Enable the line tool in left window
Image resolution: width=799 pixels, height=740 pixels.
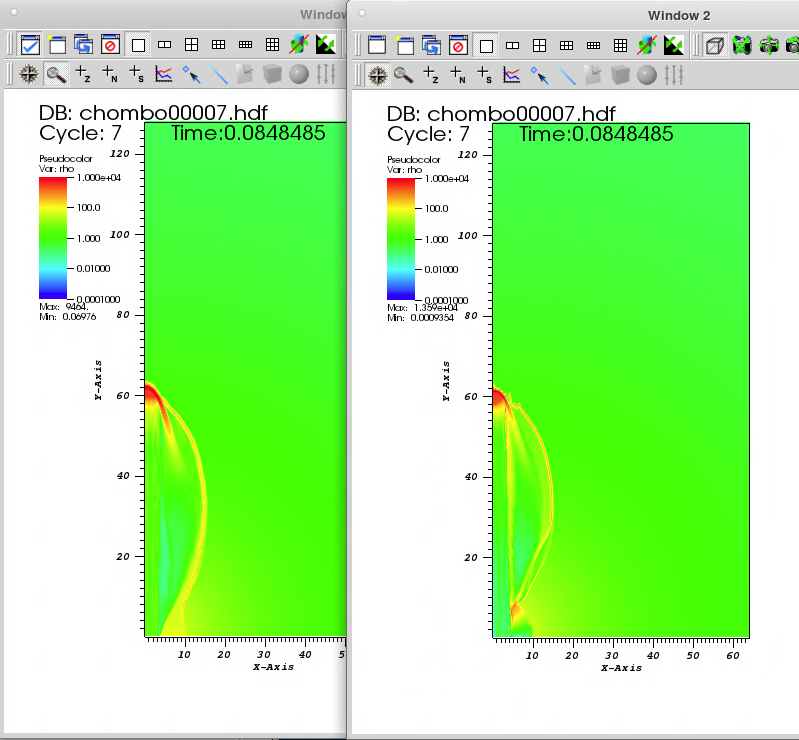point(219,74)
